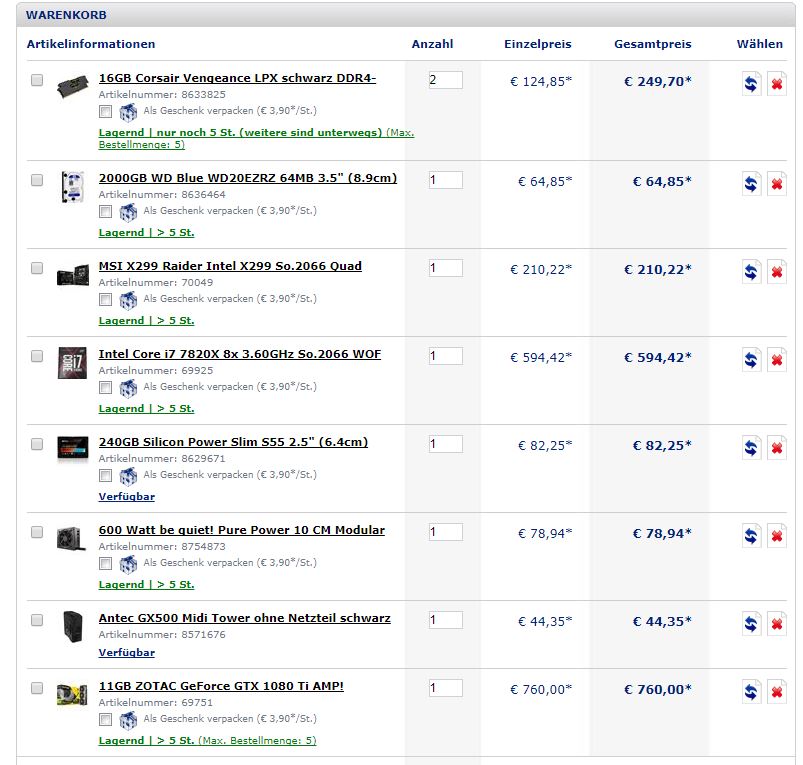Update the MSI X299 Raider row
This screenshot has width=803, height=765.
click(751, 271)
